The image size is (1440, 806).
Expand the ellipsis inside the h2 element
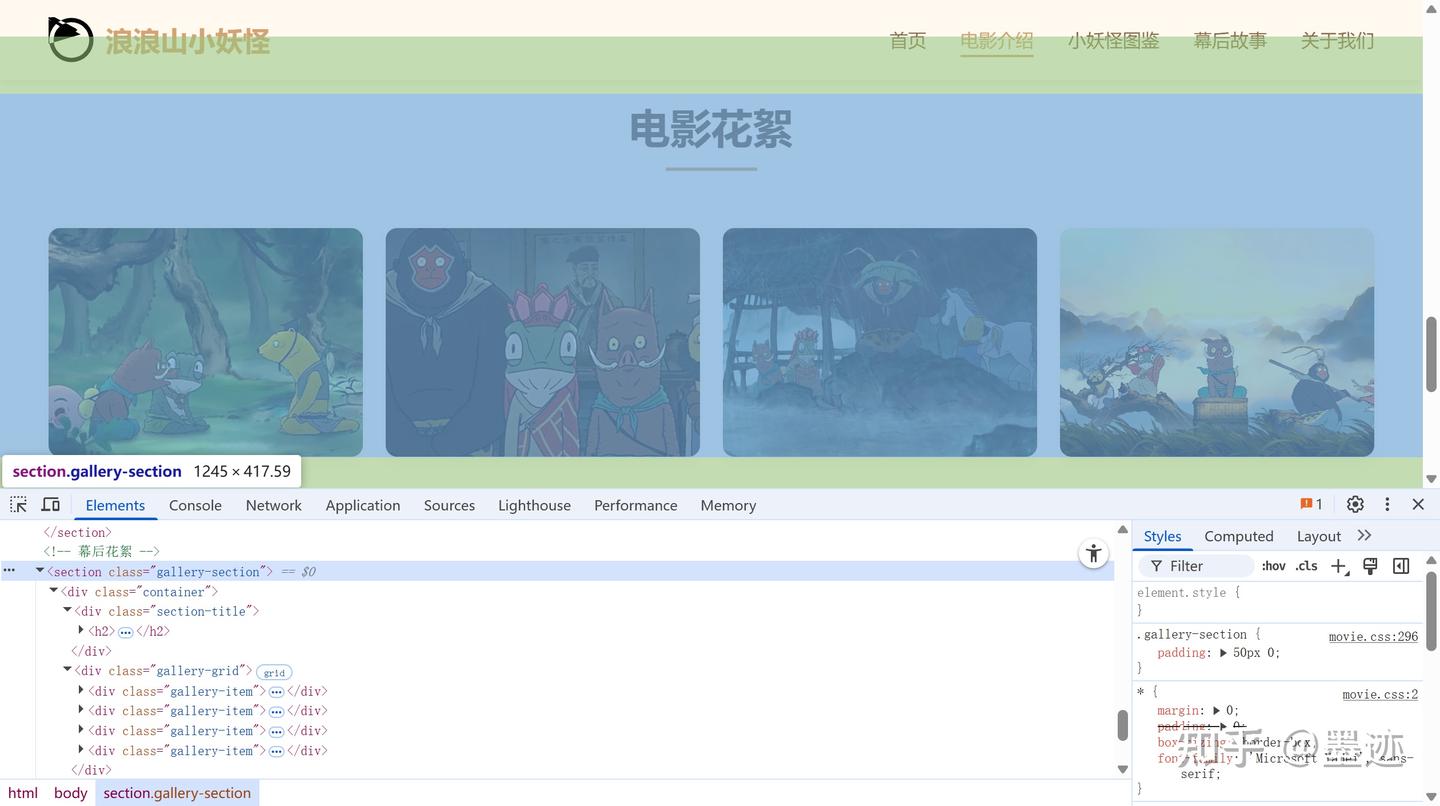[125, 632]
